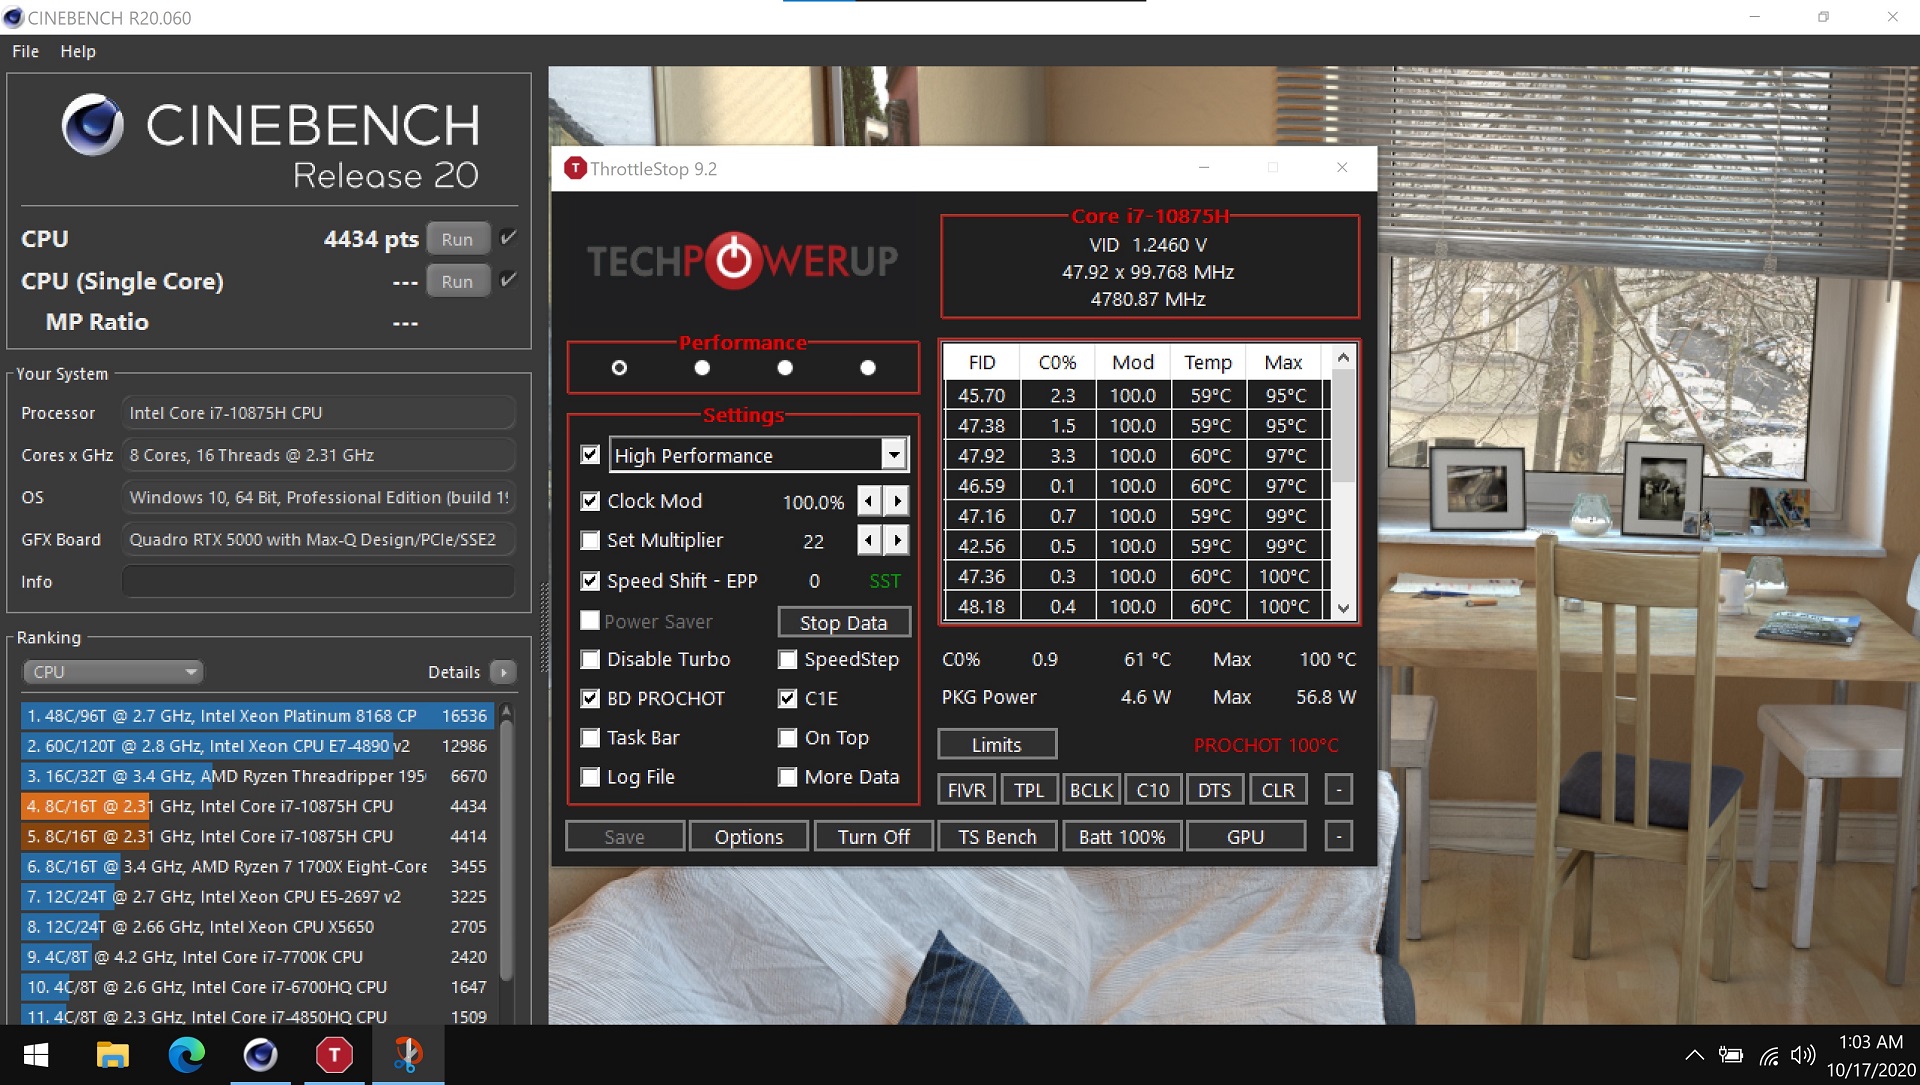Expand ranking Details arrow
Viewport: 1920px width, 1085px height.
[503, 672]
